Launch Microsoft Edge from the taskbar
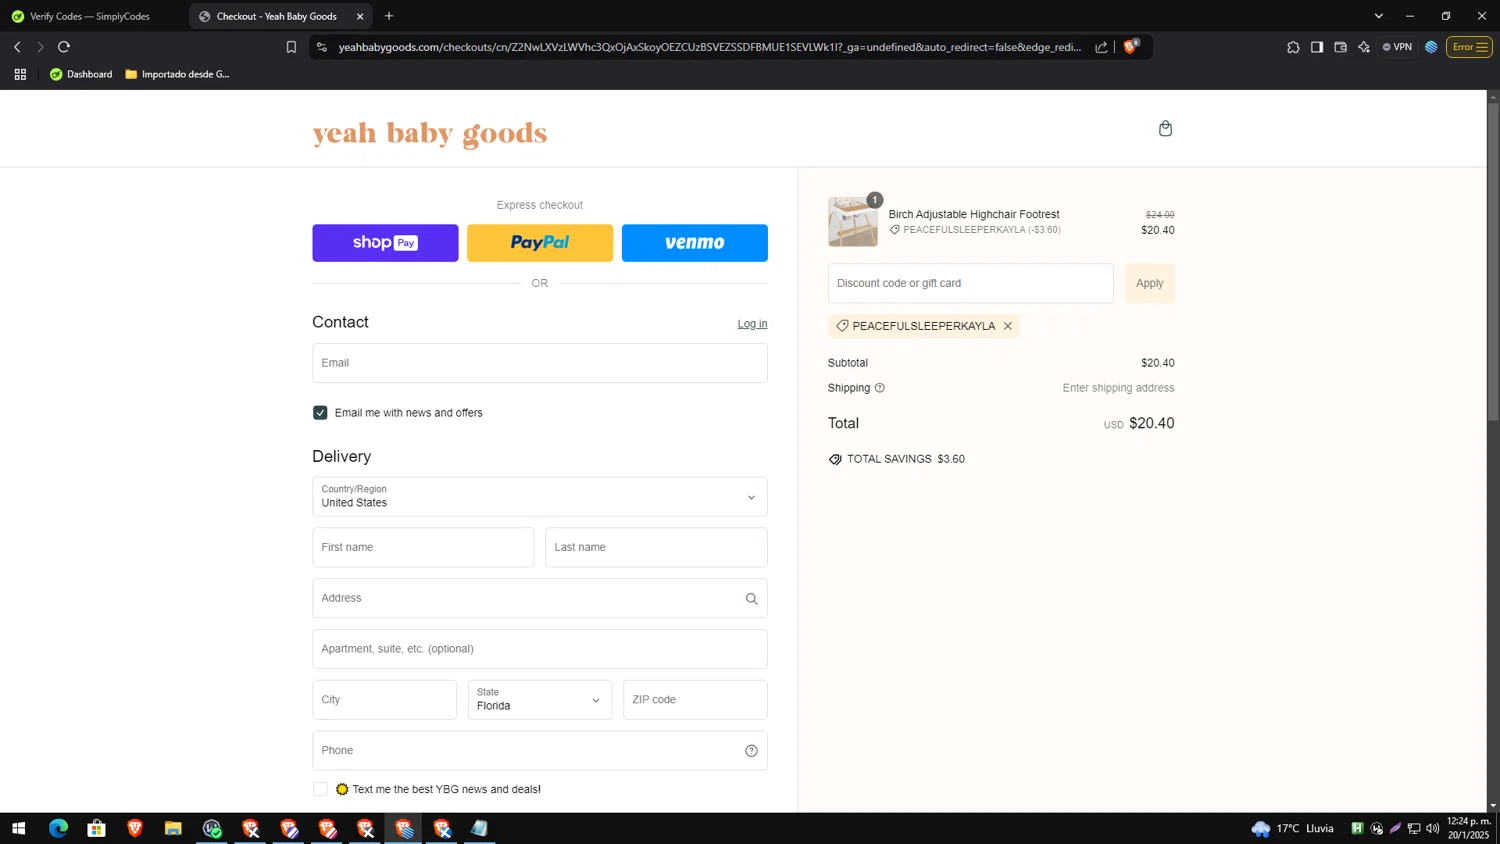The image size is (1500, 844). (x=58, y=828)
